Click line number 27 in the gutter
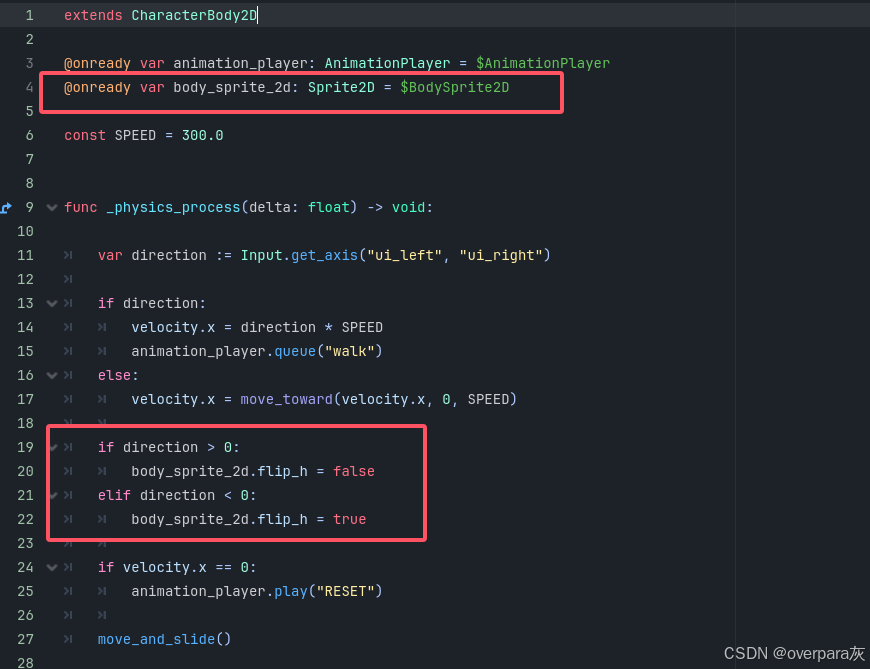 (x=25, y=639)
